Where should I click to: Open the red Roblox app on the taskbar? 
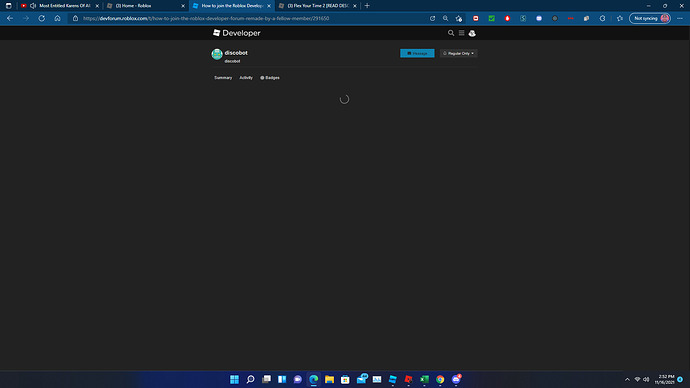pos(409,379)
